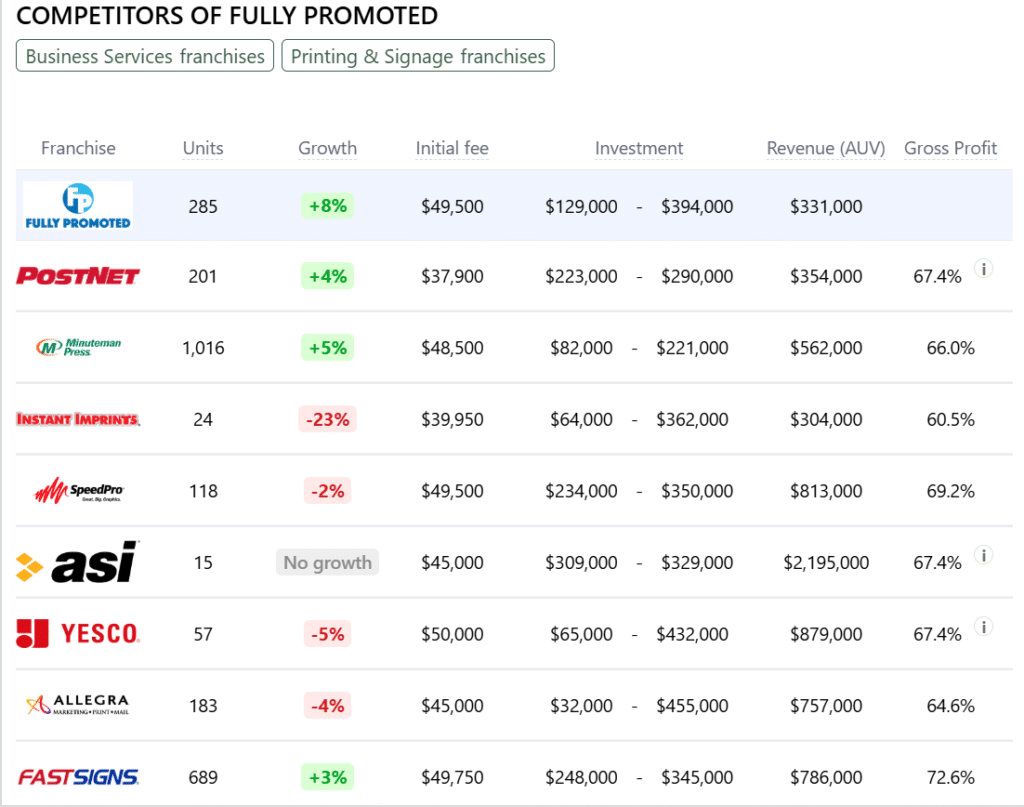1024x807 pixels.
Task: Click the Gross Profit column header
Action: tap(950, 148)
